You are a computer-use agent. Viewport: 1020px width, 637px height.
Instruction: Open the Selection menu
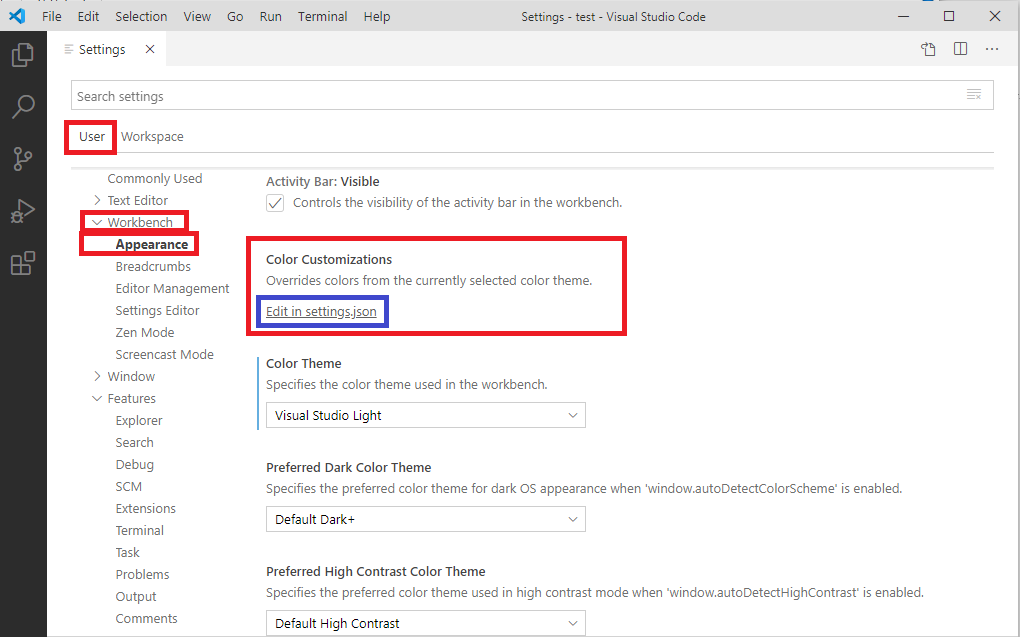[141, 16]
